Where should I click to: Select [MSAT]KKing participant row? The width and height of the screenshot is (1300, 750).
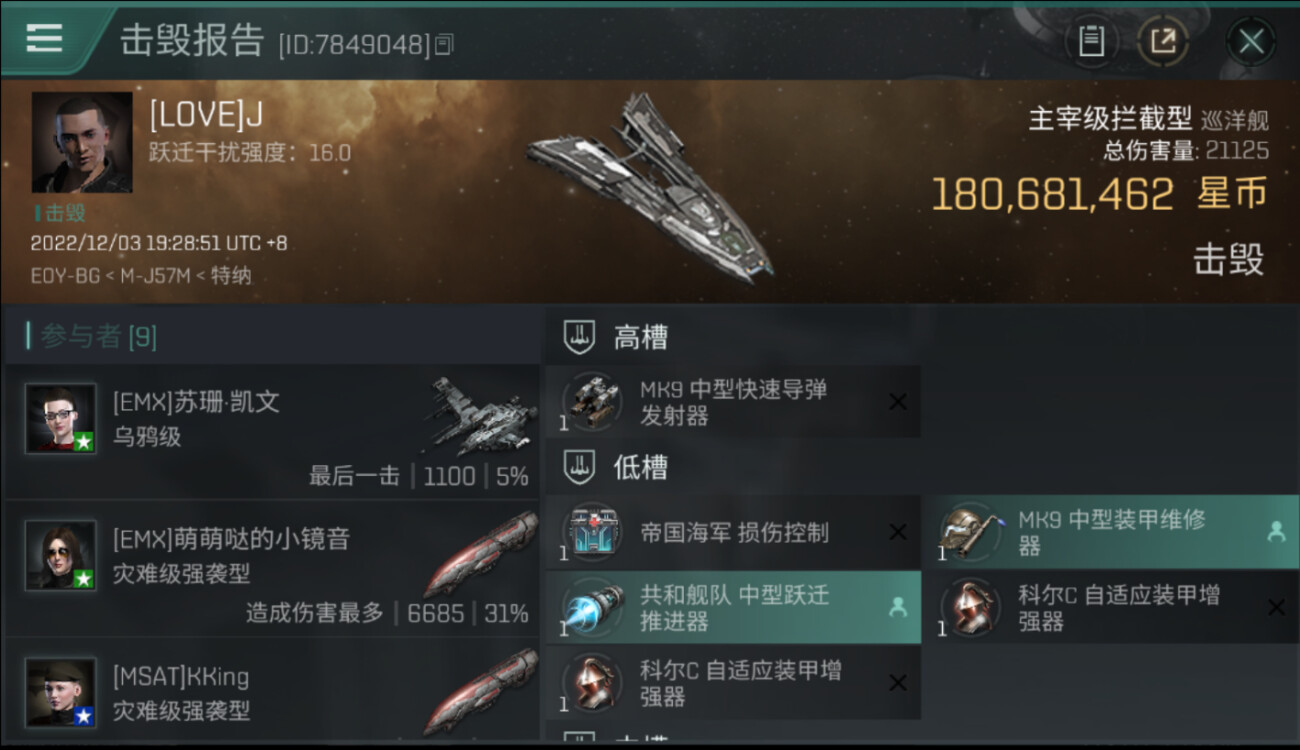pos(272,694)
